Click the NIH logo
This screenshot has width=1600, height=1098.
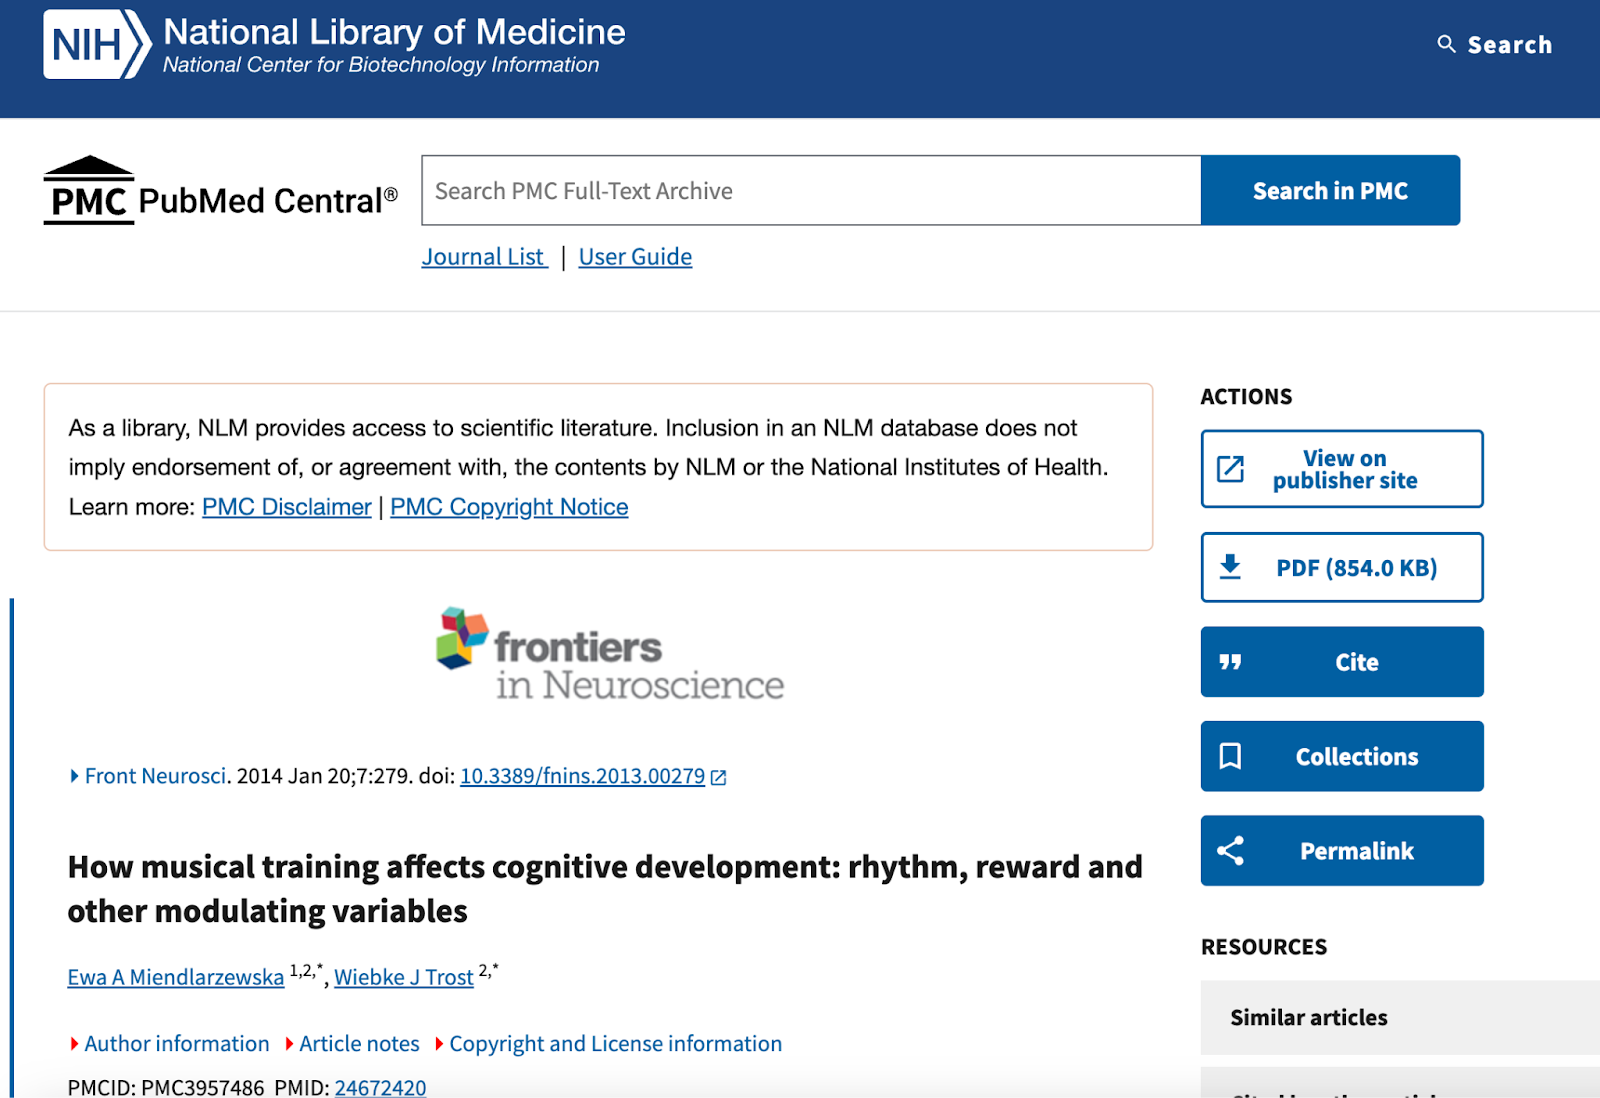point(96,45)
